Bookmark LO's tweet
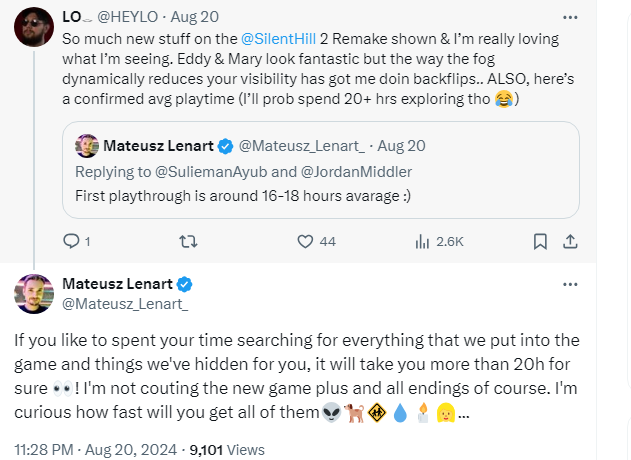631x460 pixels. click(x=540, y=241)
